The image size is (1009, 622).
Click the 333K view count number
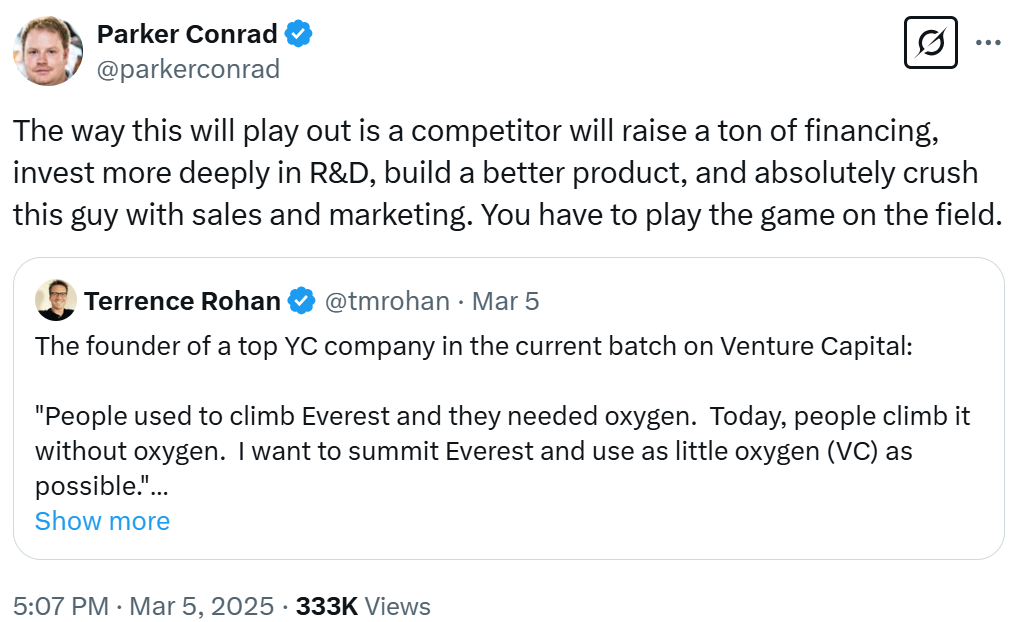(327, 606)
